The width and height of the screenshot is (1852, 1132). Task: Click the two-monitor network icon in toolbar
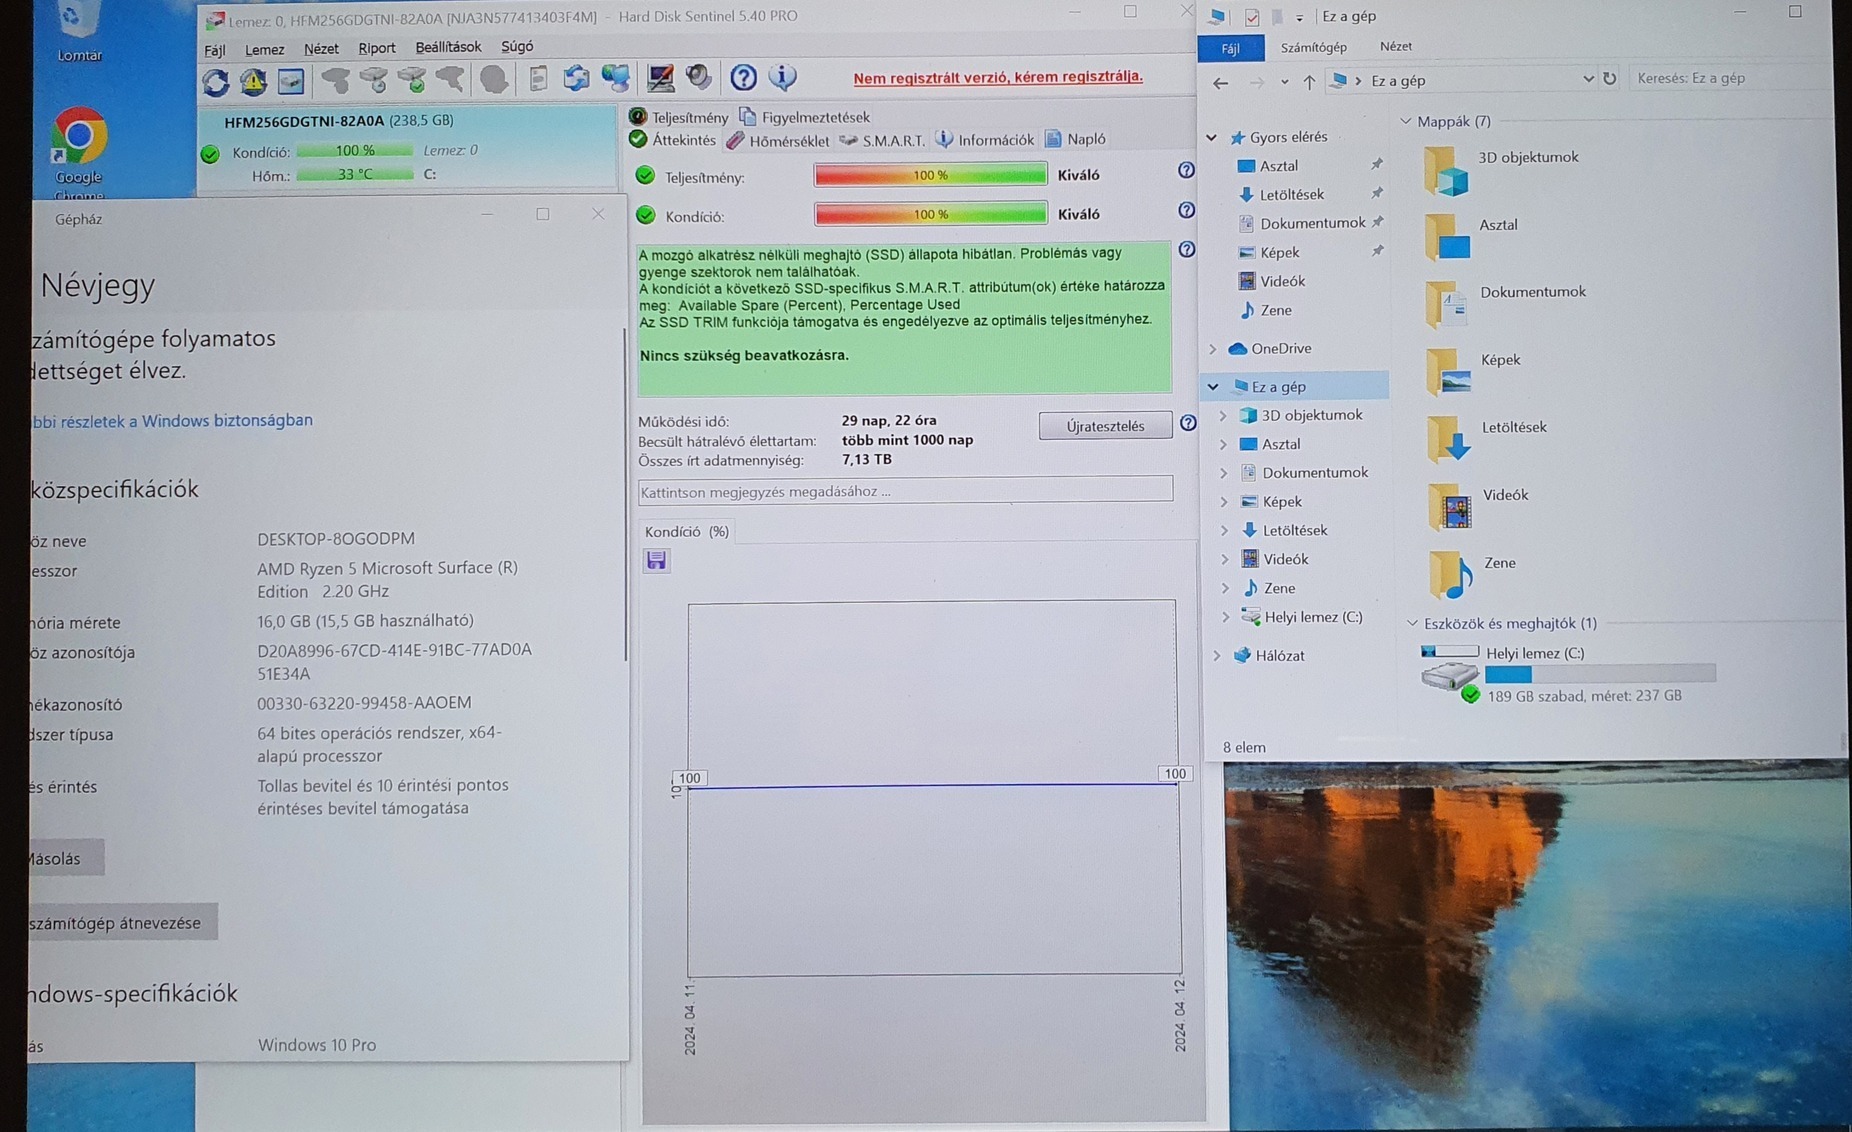[616, 78]
